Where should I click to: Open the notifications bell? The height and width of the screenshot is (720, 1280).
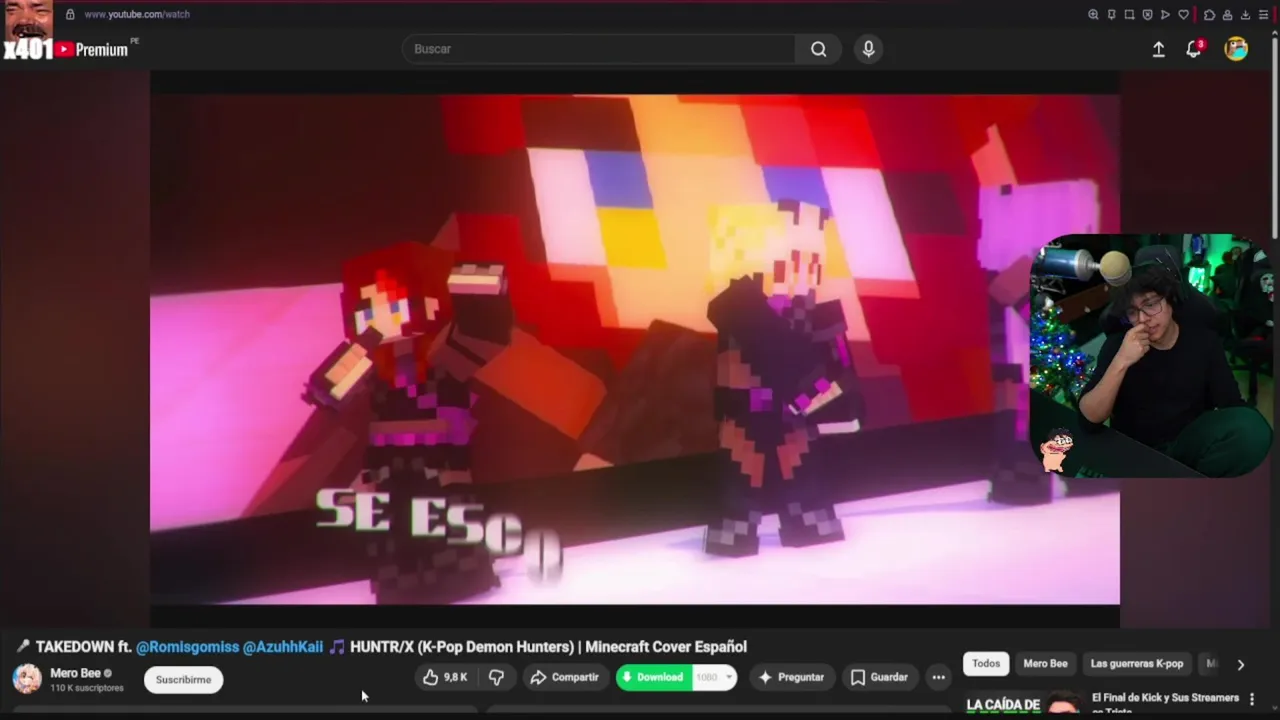click(x=1193, y=49)
